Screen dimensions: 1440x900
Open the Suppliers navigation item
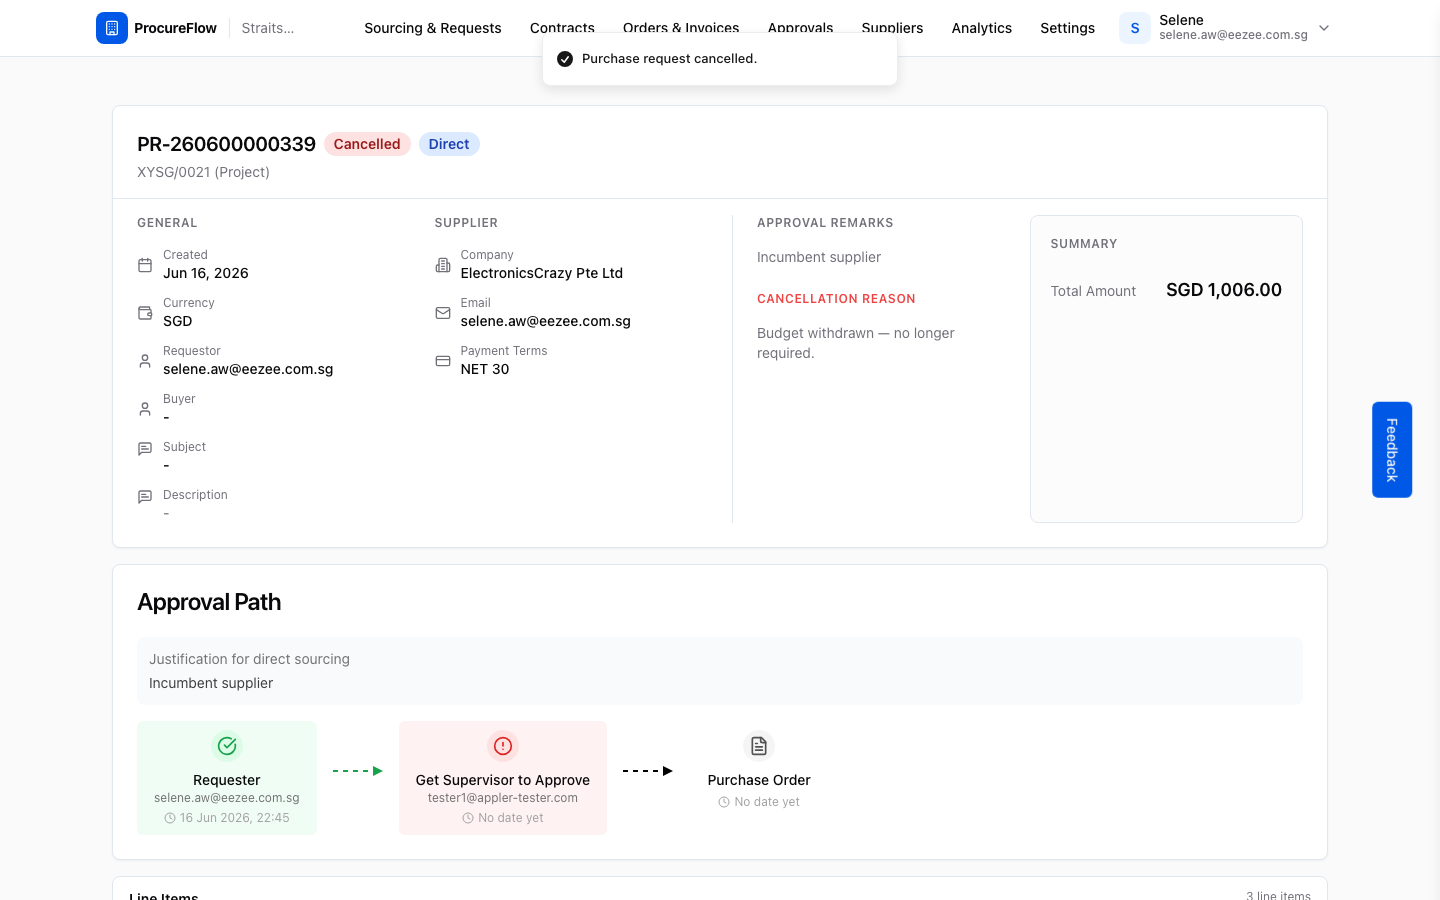click(892, 28)
